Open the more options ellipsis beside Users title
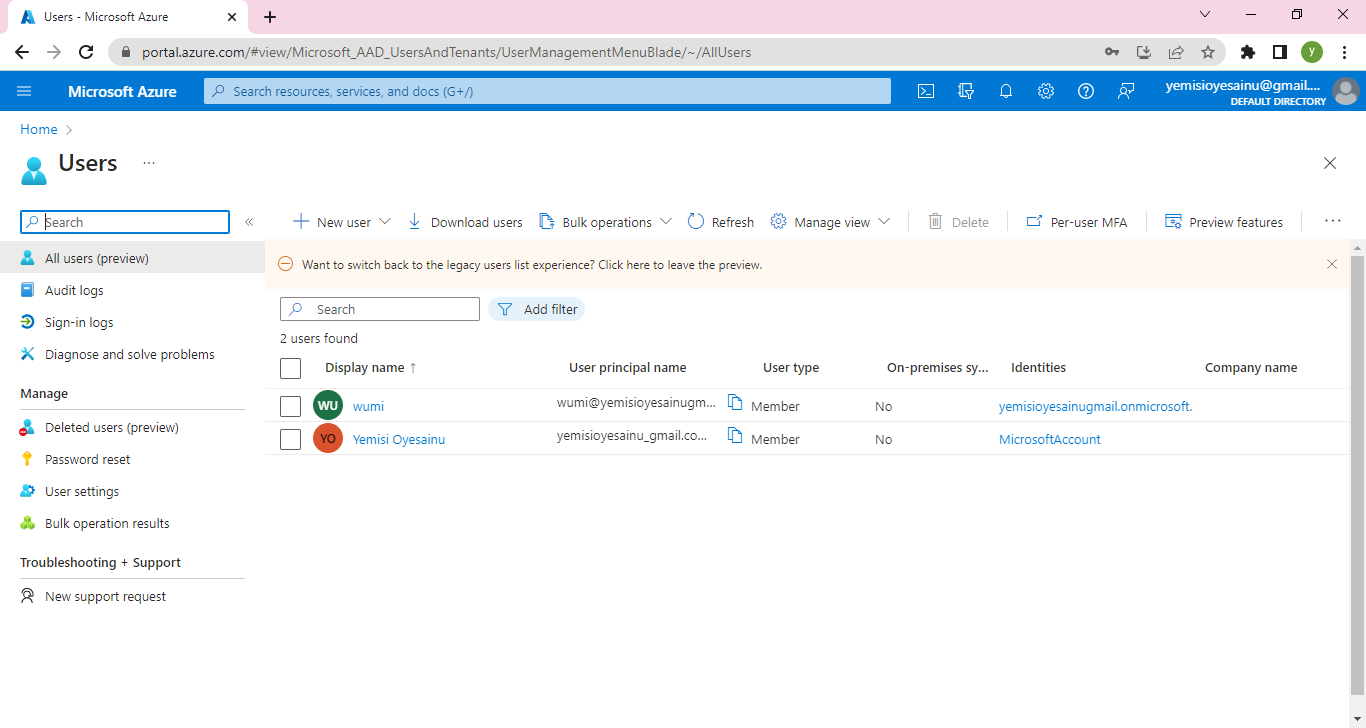The image size is (1366, 728). 149,162
